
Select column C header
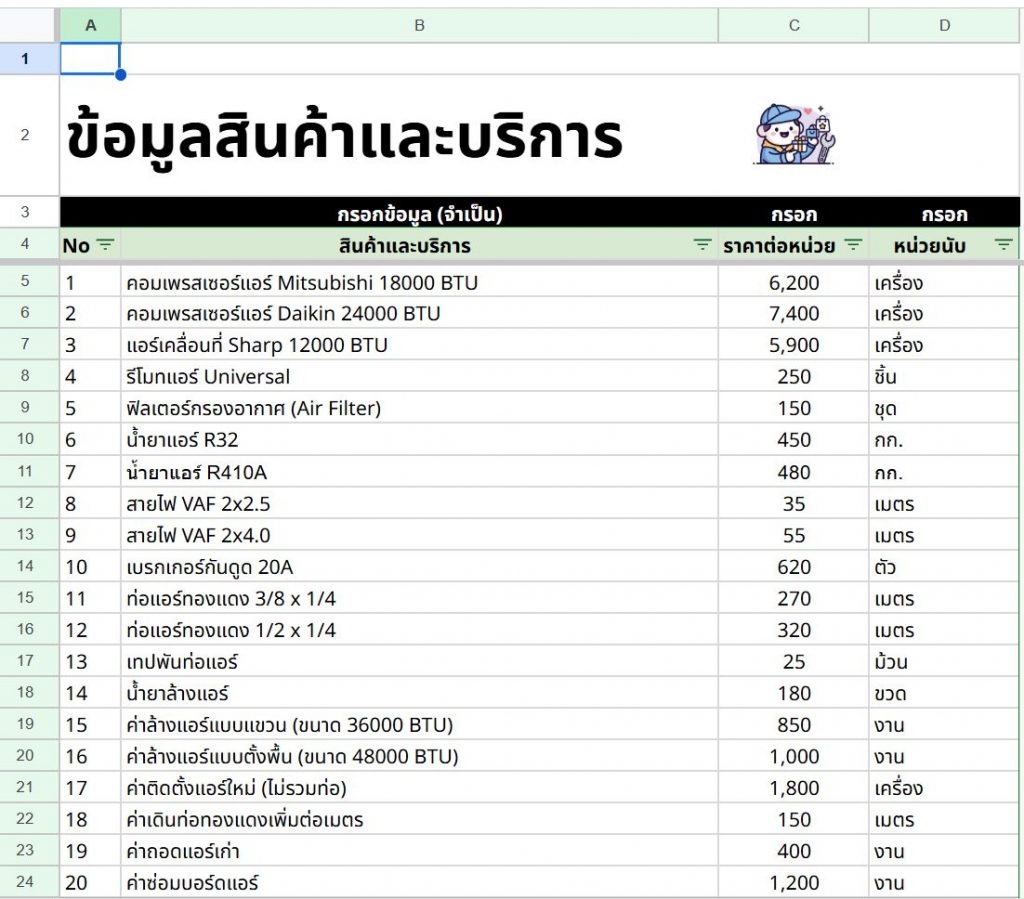tap(793, 25)
